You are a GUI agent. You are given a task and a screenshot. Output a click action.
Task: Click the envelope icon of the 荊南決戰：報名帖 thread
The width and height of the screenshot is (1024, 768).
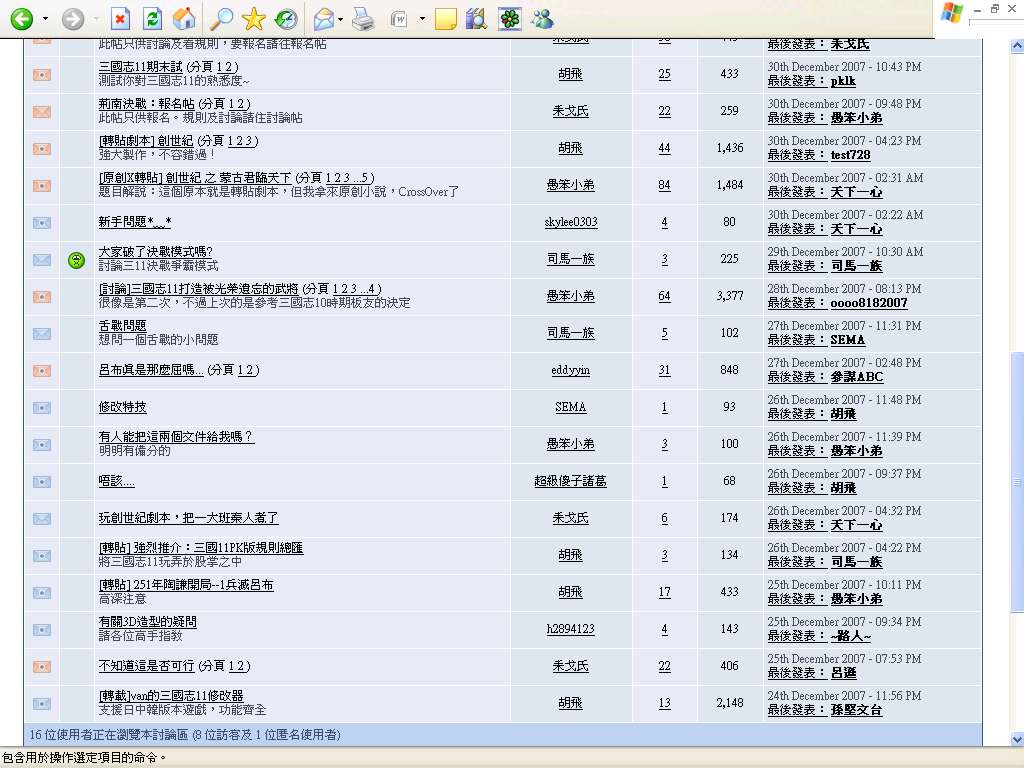[x=42, y=112]
